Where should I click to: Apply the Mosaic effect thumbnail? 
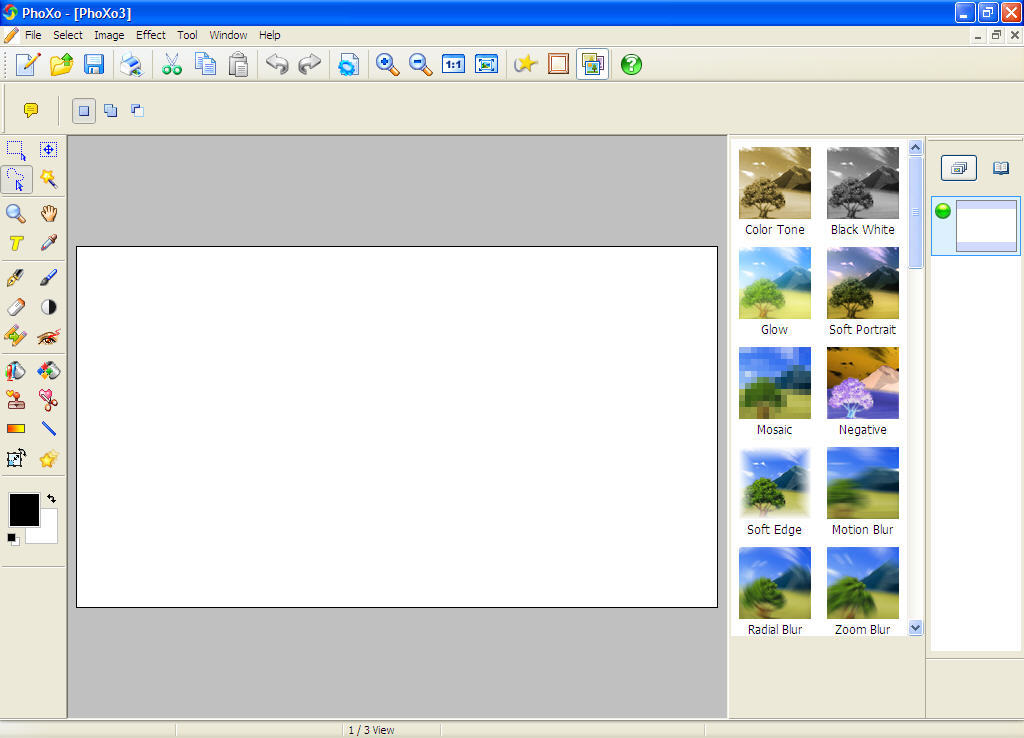(x=775, y=382)
